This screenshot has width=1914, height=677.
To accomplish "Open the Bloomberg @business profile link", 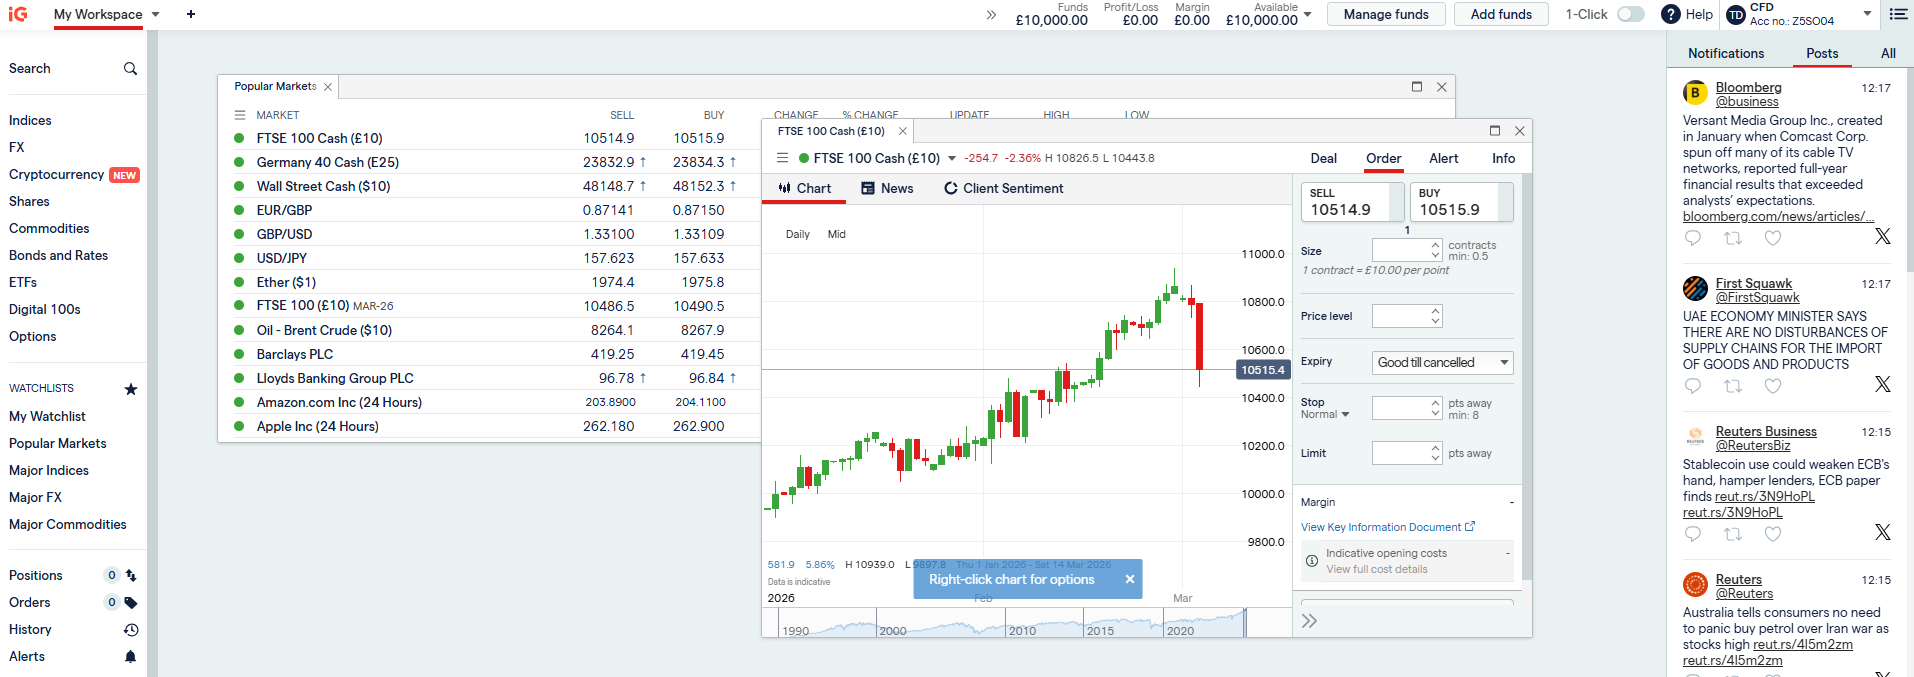I will [x=1747, y=102].
